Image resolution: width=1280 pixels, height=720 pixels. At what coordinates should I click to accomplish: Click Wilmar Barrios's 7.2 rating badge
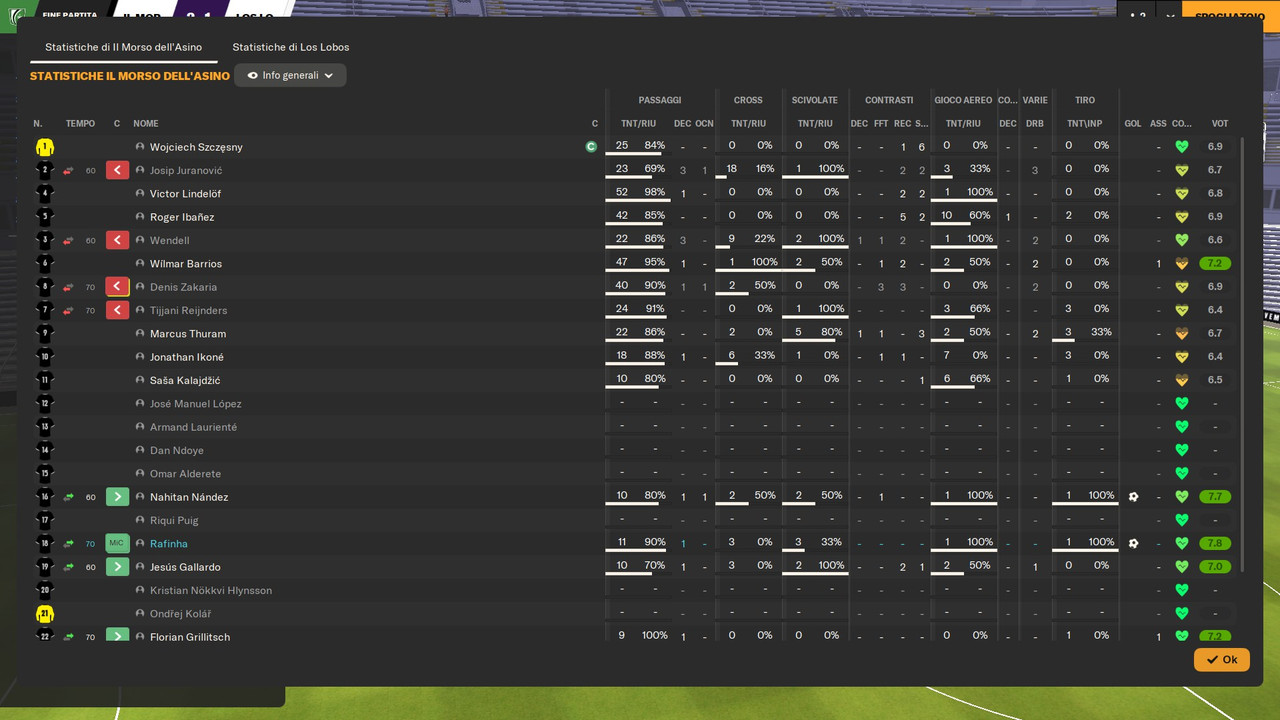[x=1216, y=264]
